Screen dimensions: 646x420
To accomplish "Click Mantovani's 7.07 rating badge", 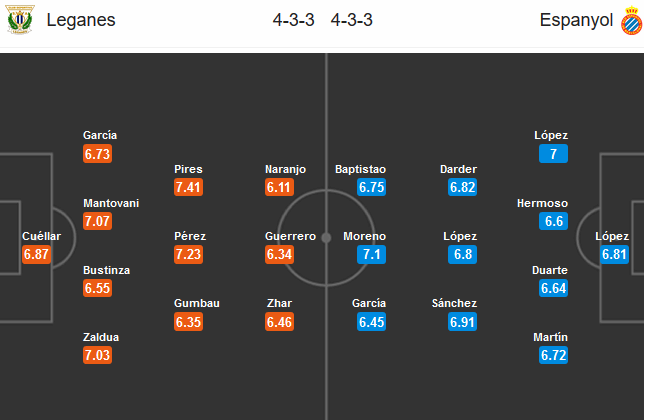I will click(x=98, y=220).
